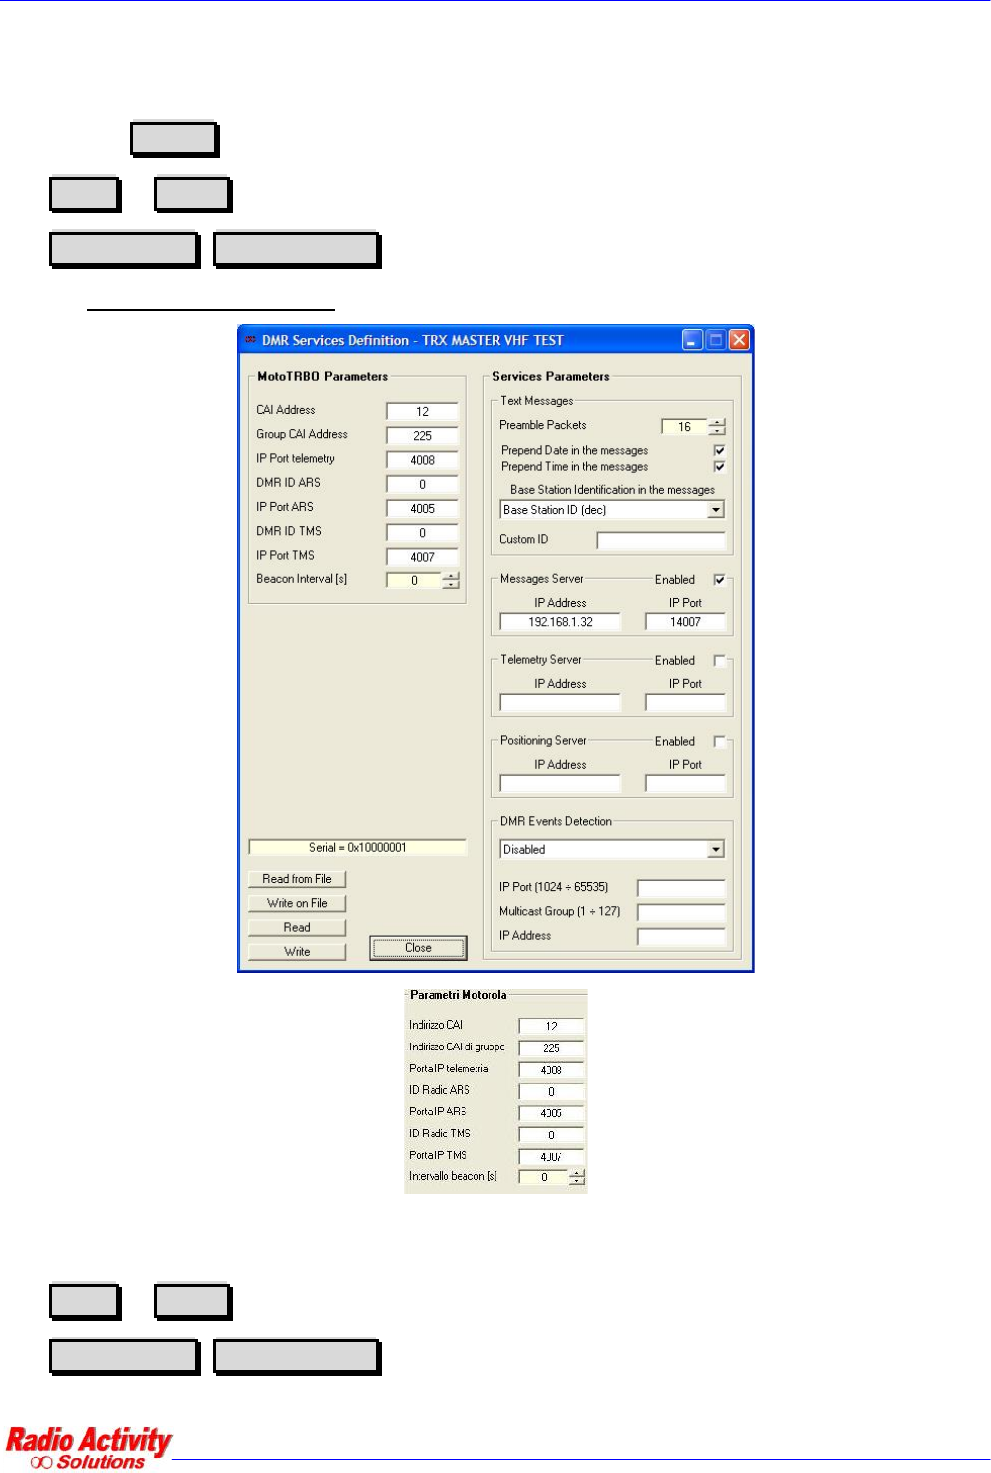Click the Porta IP ARS field

[551, 1113]
